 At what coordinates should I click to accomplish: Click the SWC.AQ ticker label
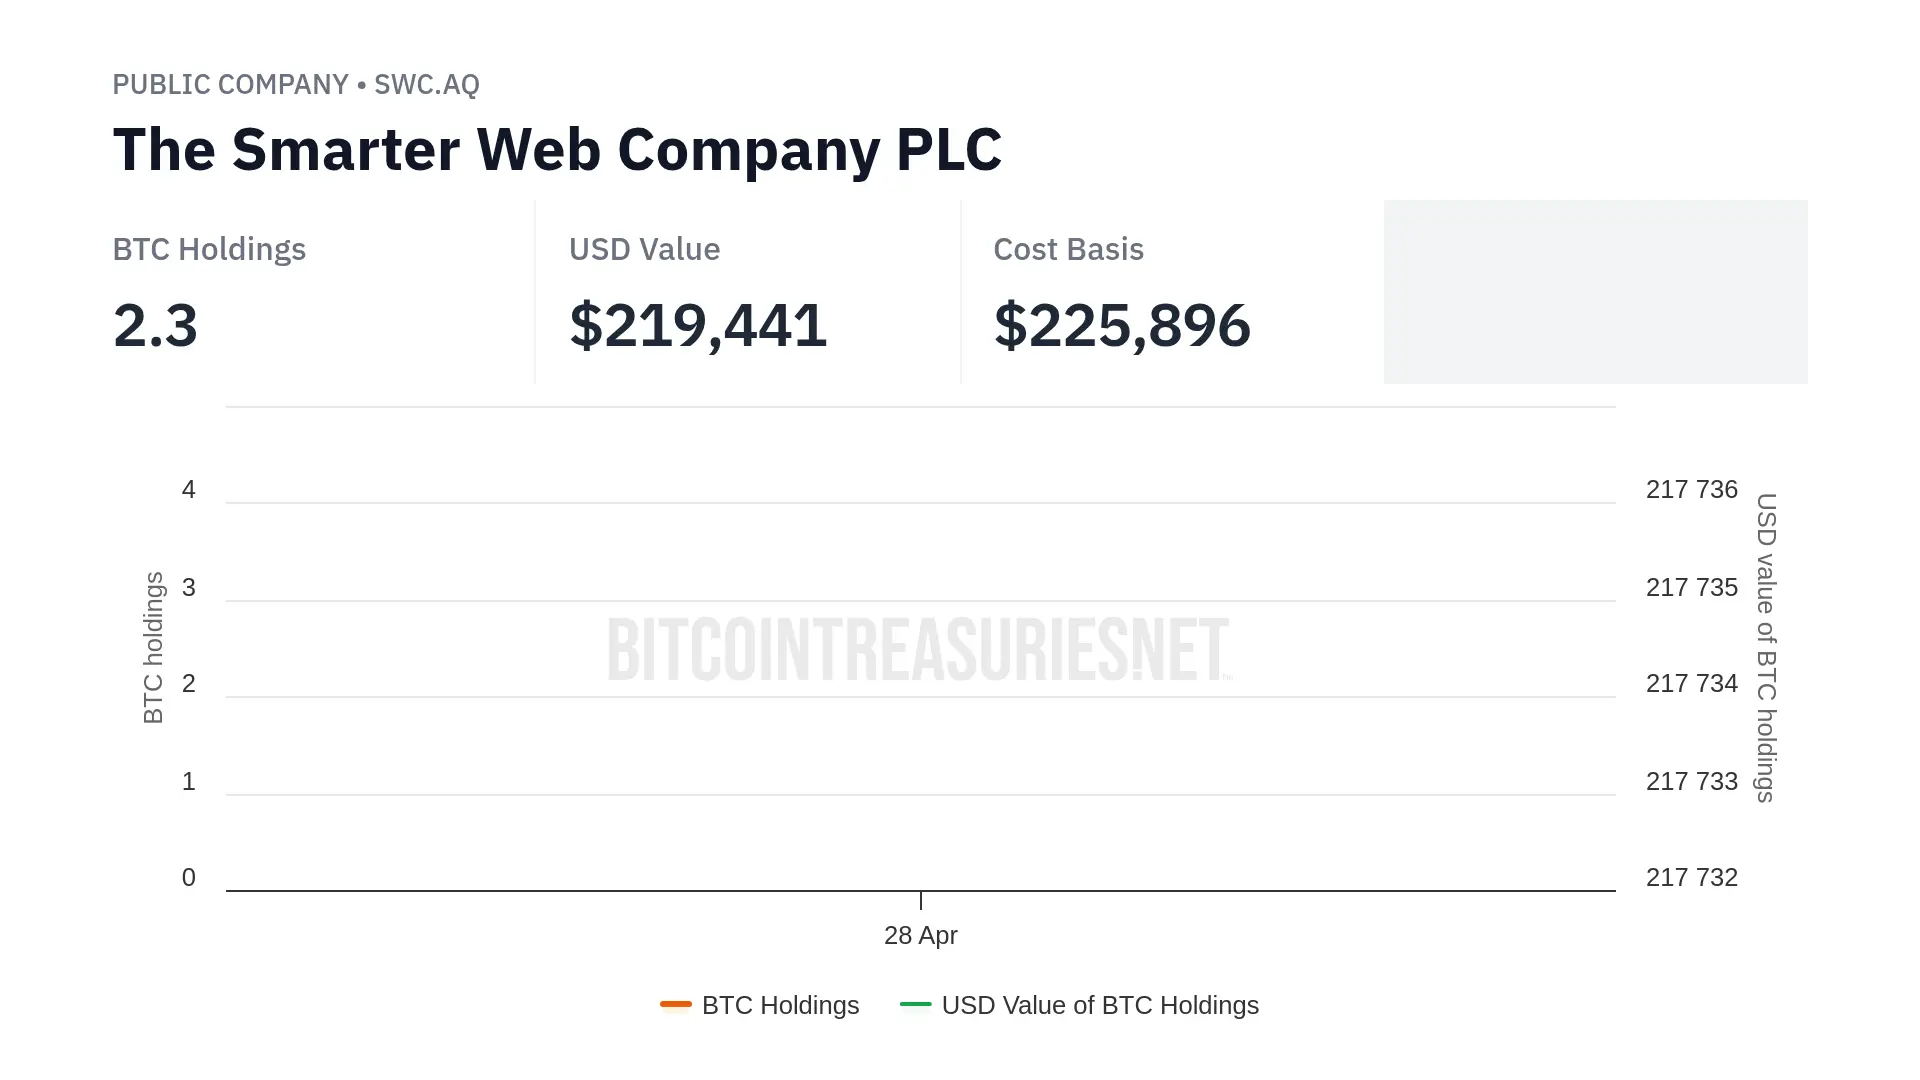[427, 85]
